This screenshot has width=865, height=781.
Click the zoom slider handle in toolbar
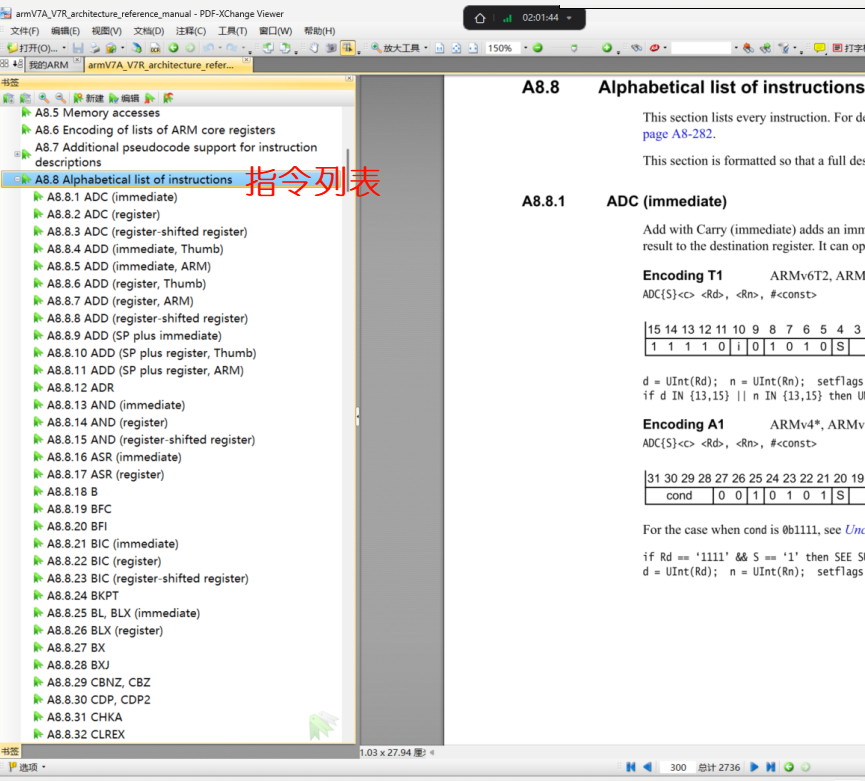[574, 49]
